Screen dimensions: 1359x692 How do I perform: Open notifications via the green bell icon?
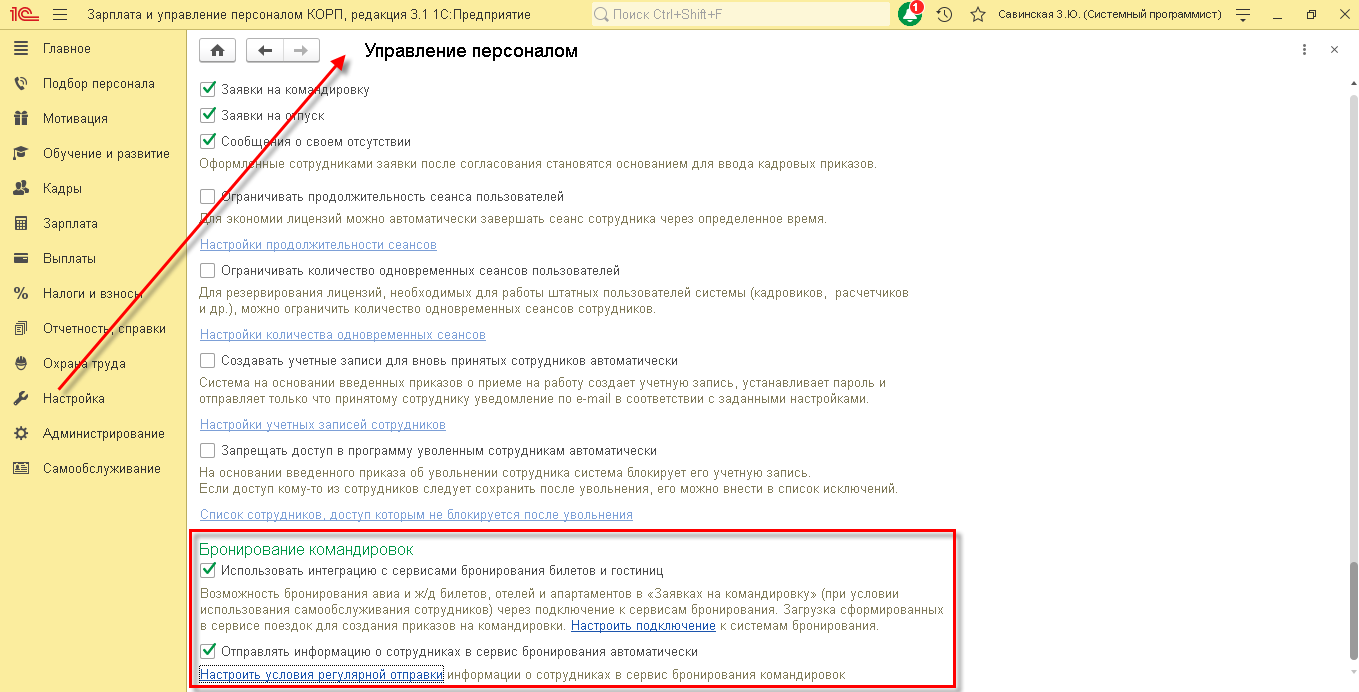(x=910, y=14)
